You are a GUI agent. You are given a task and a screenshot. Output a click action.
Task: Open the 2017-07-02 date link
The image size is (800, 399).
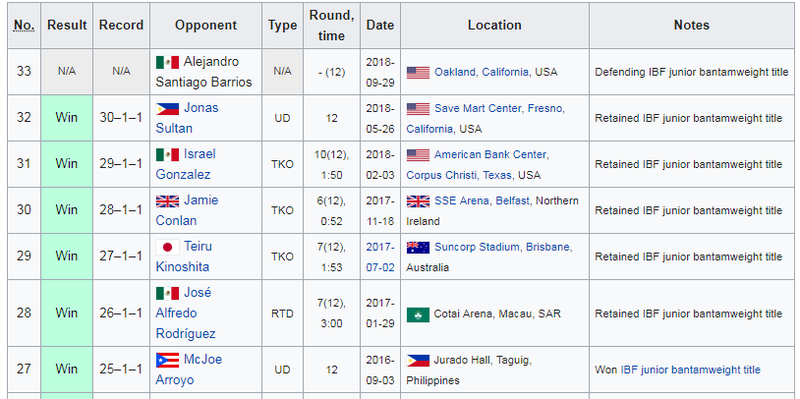tap(381, 257)
